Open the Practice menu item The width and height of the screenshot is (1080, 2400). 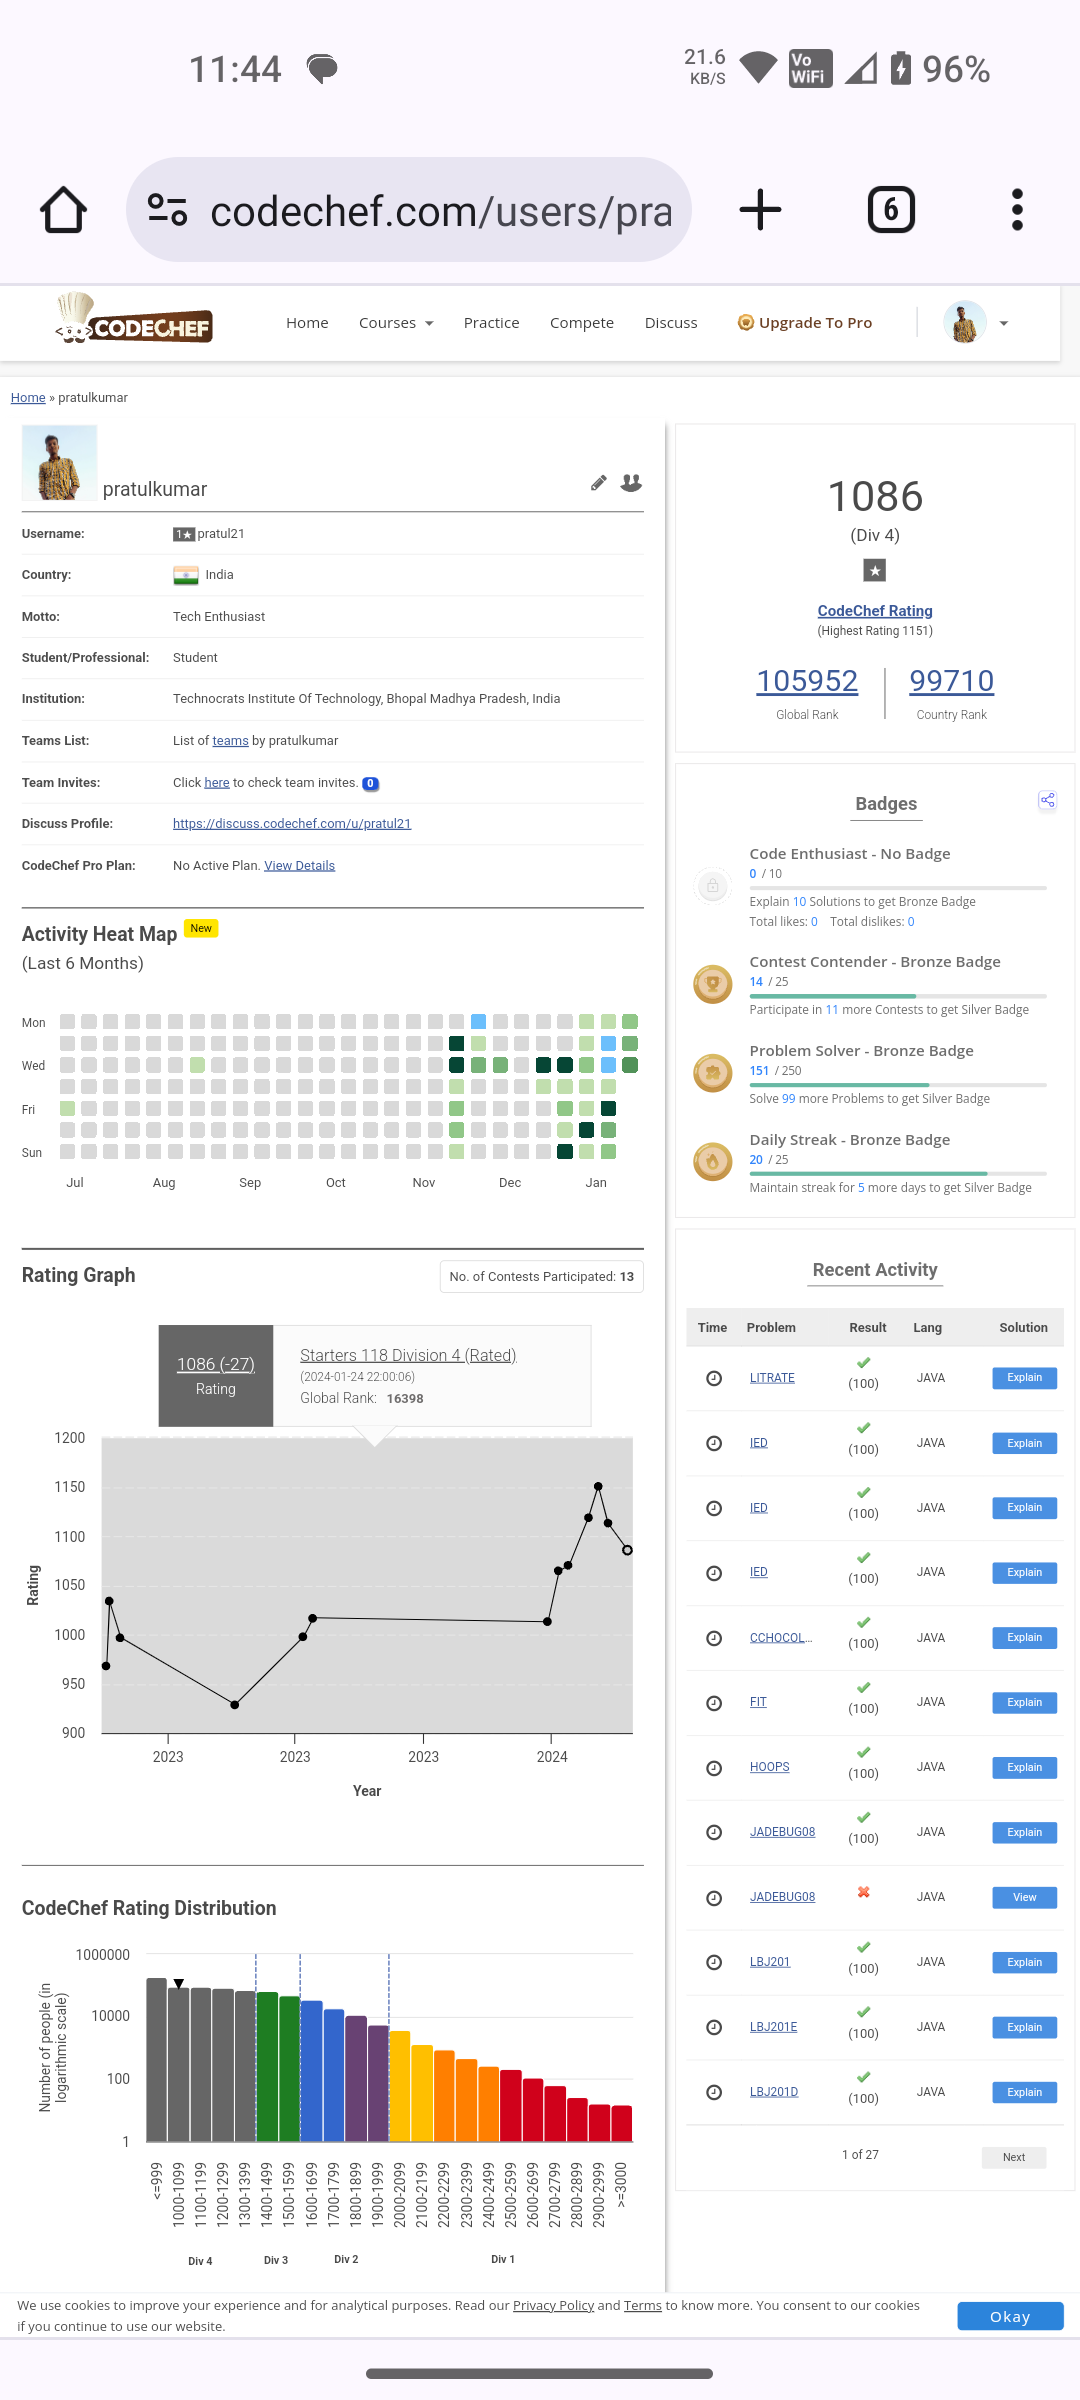(491, 323)
